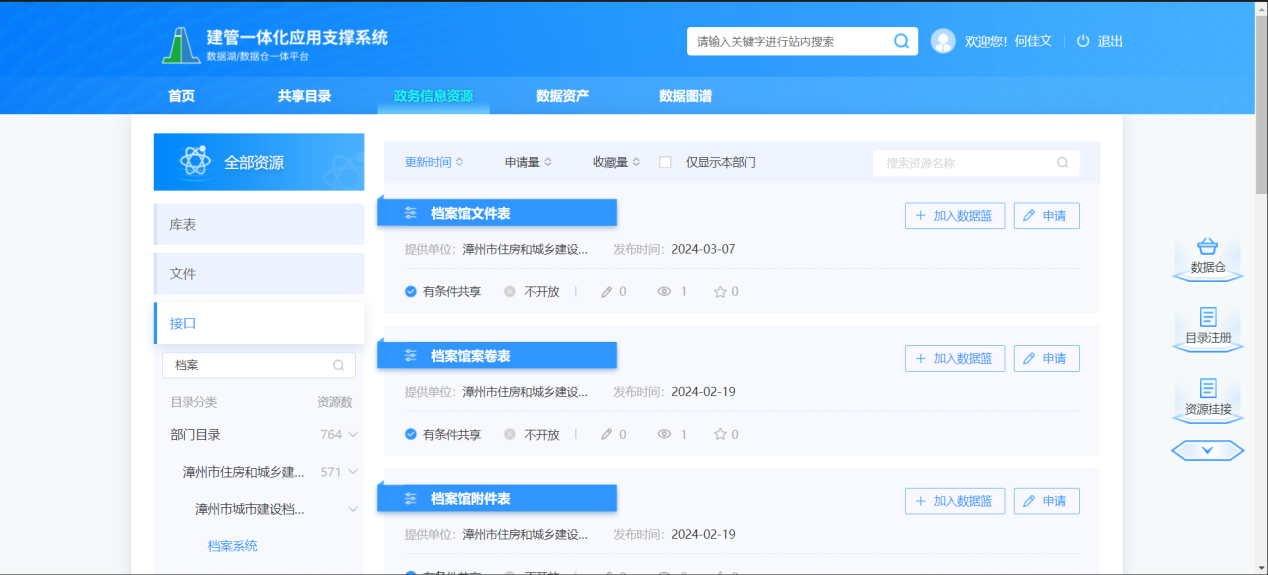Click the eye icon for 档案馆案卷表
Image resolution: width=1268 pixels, height=575 pixels.
point(664,435)
